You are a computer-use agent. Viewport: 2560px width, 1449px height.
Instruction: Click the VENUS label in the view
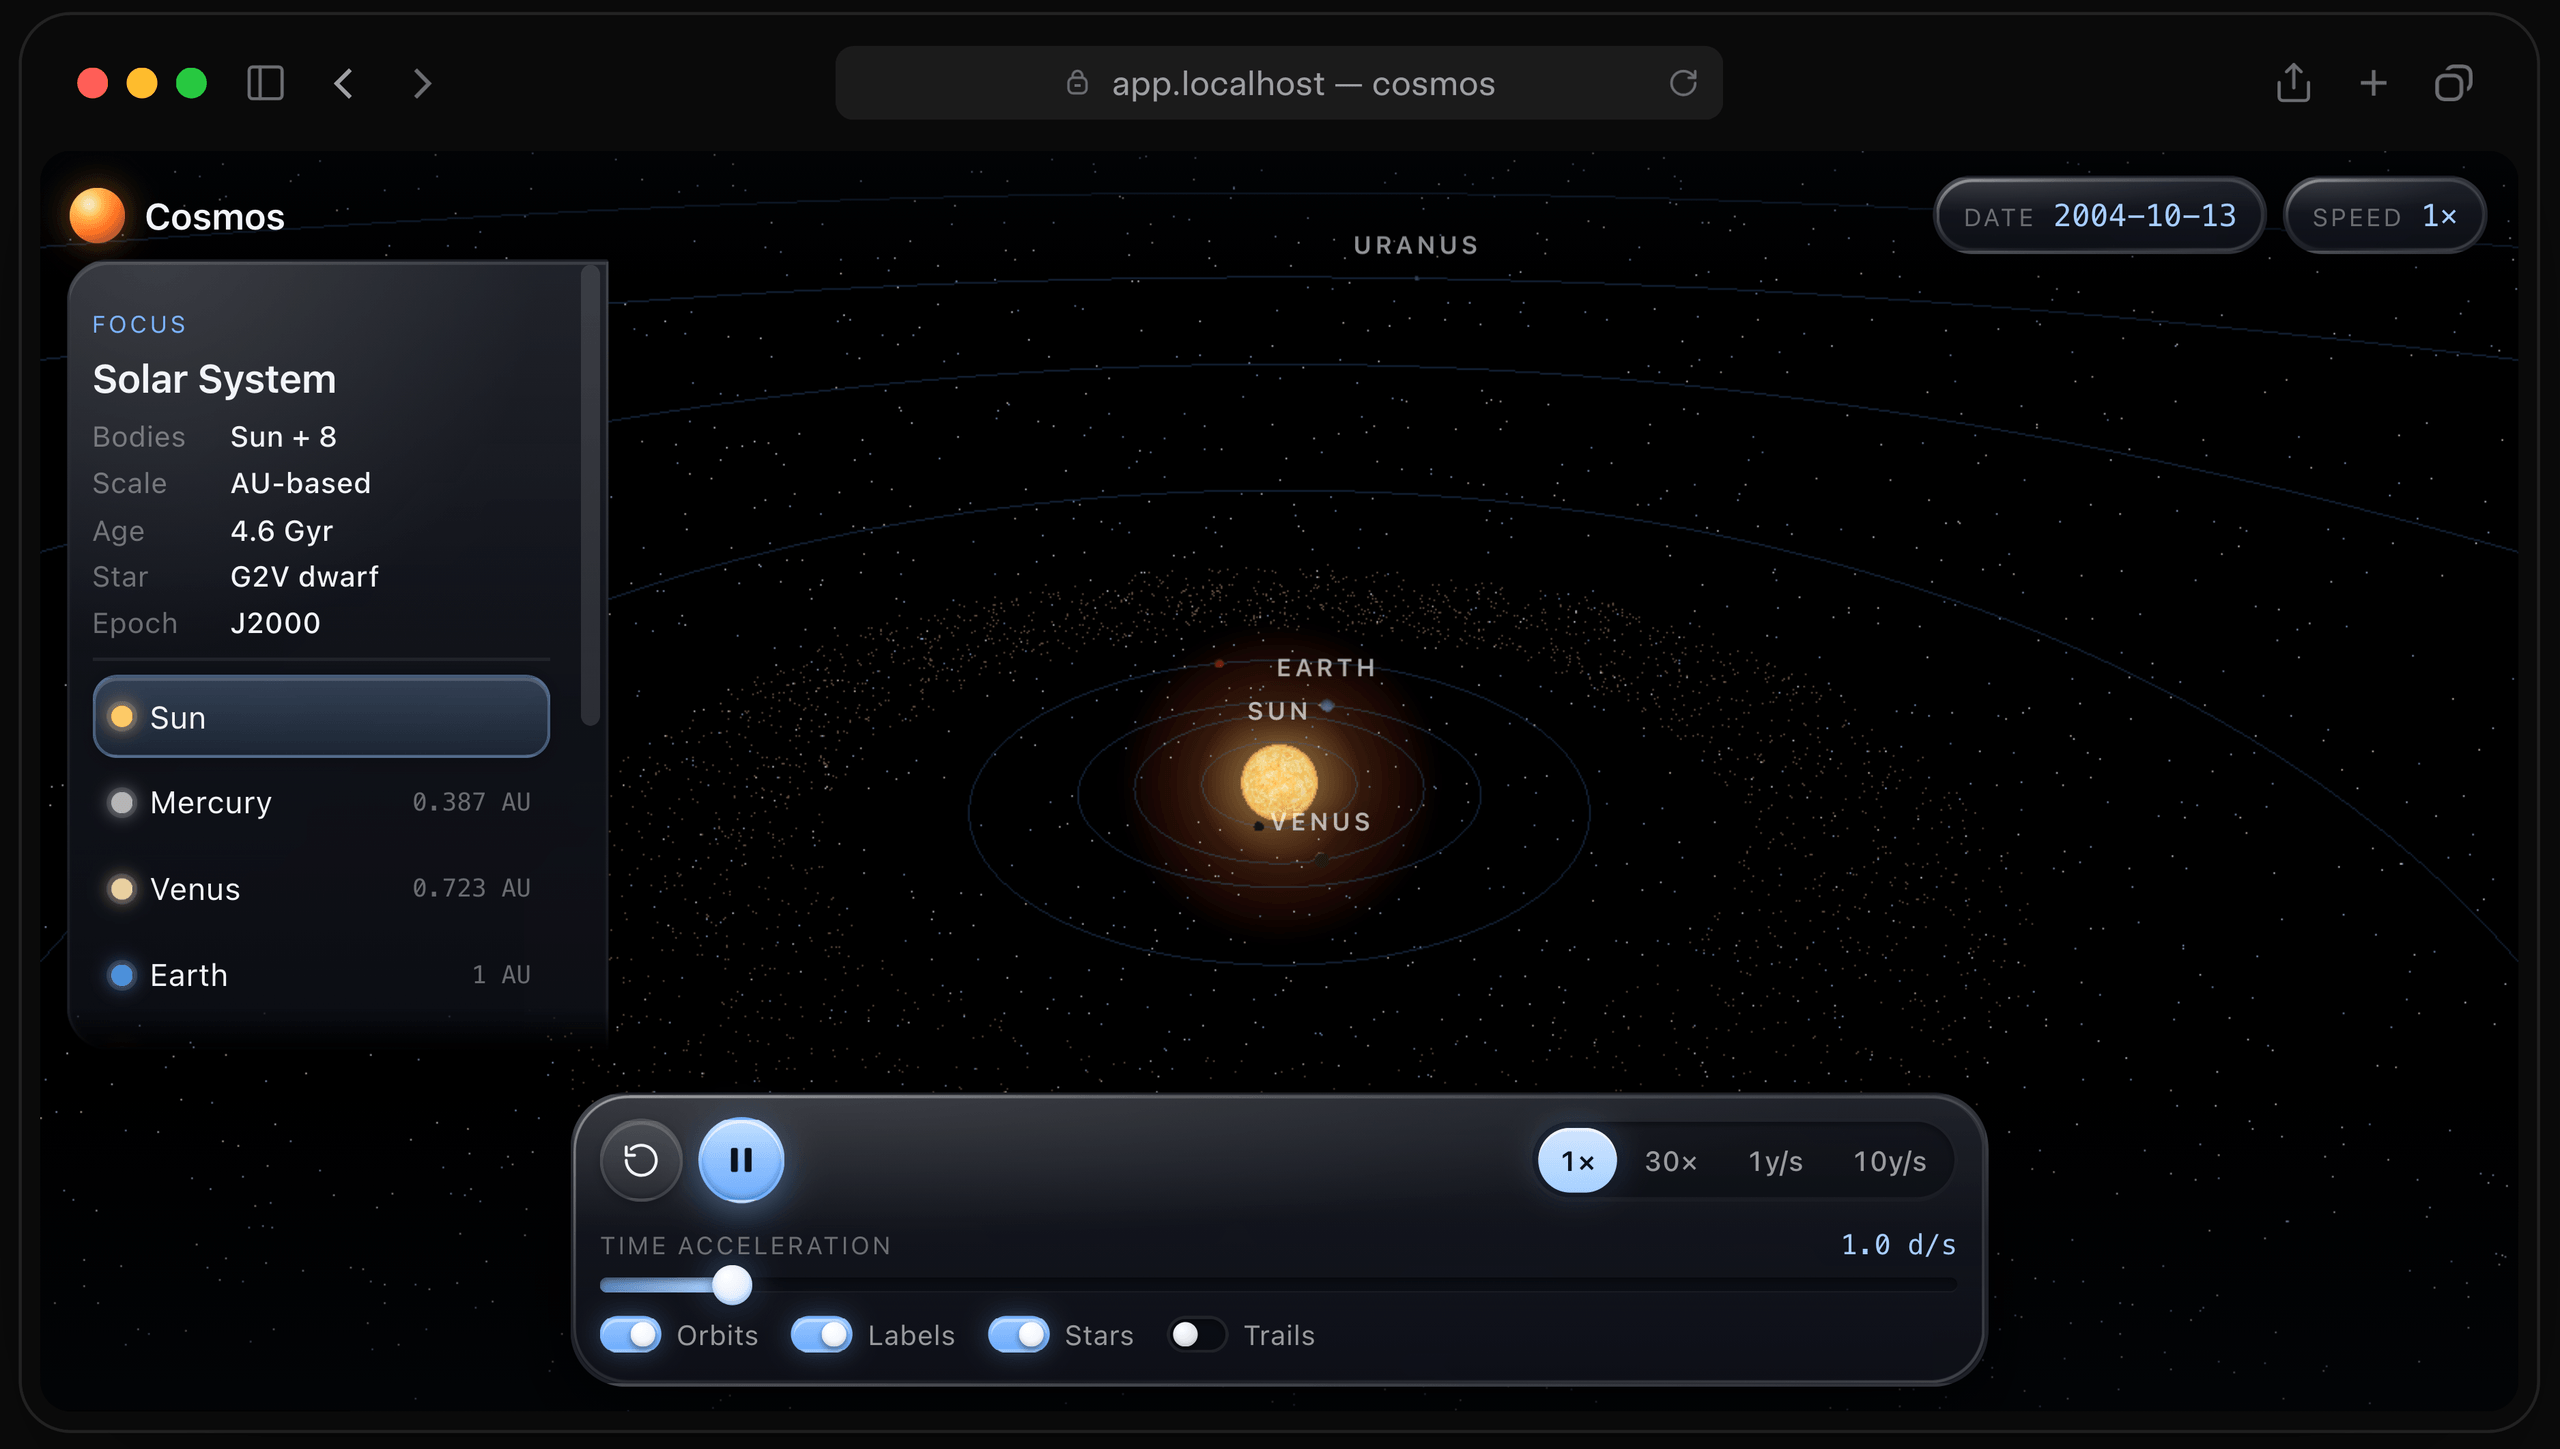click(x=1321, y=822)
